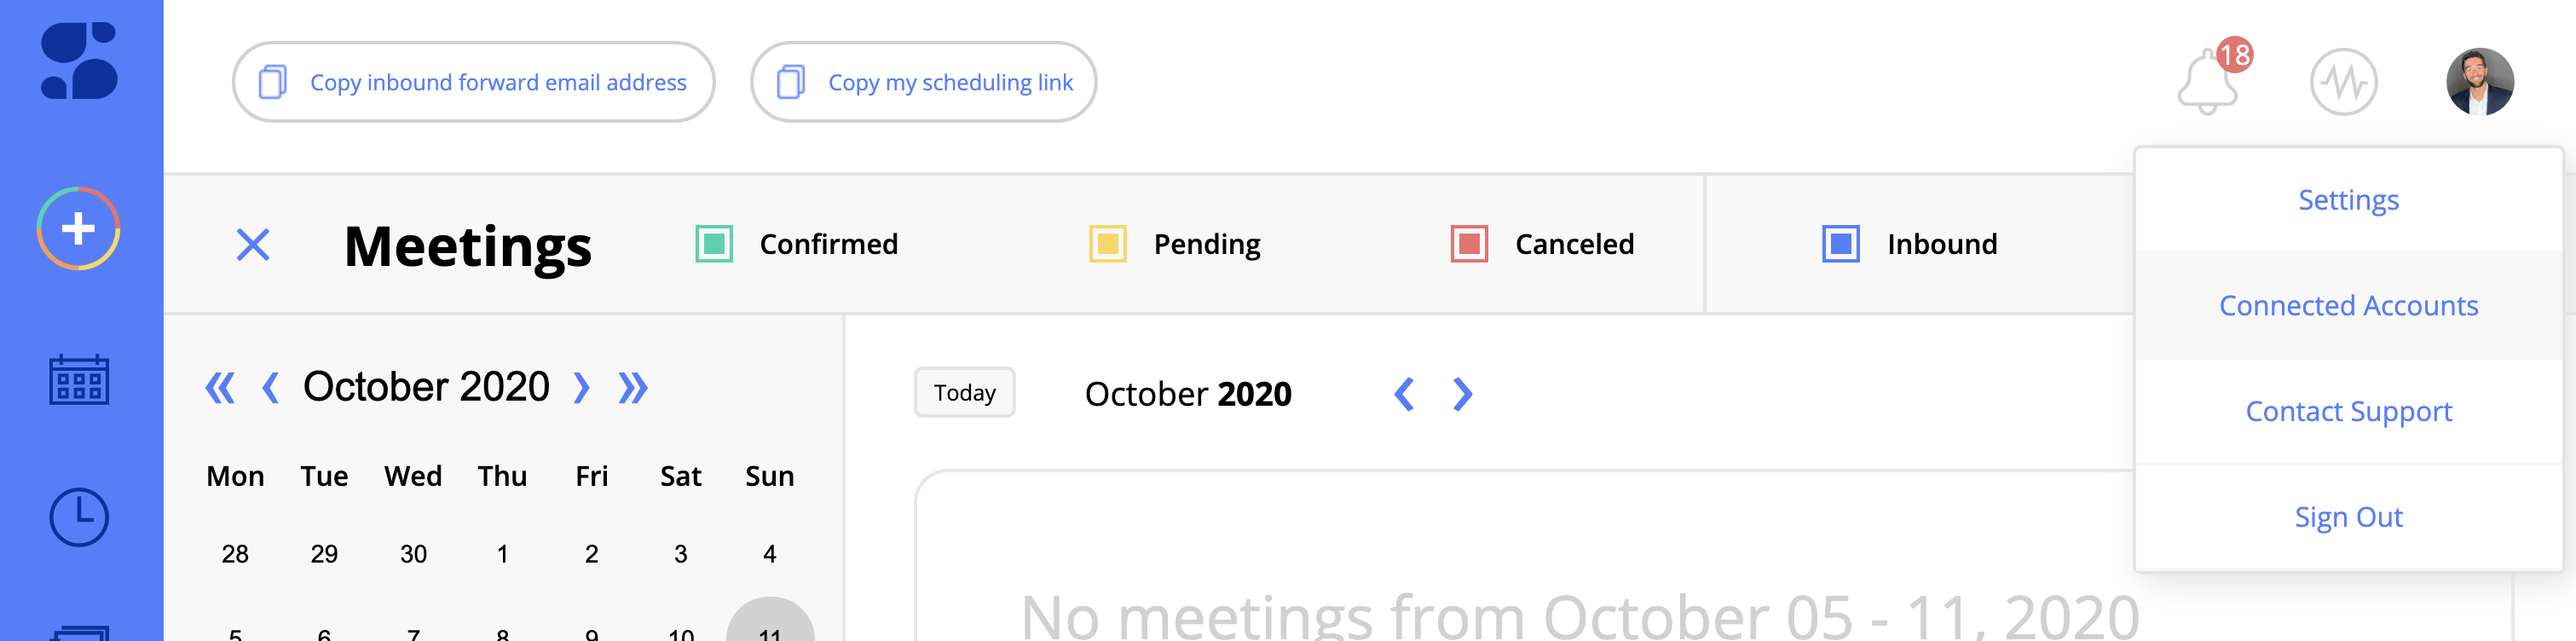Open the calendar icon in sidebar
2576x641 pixels.
79,380
